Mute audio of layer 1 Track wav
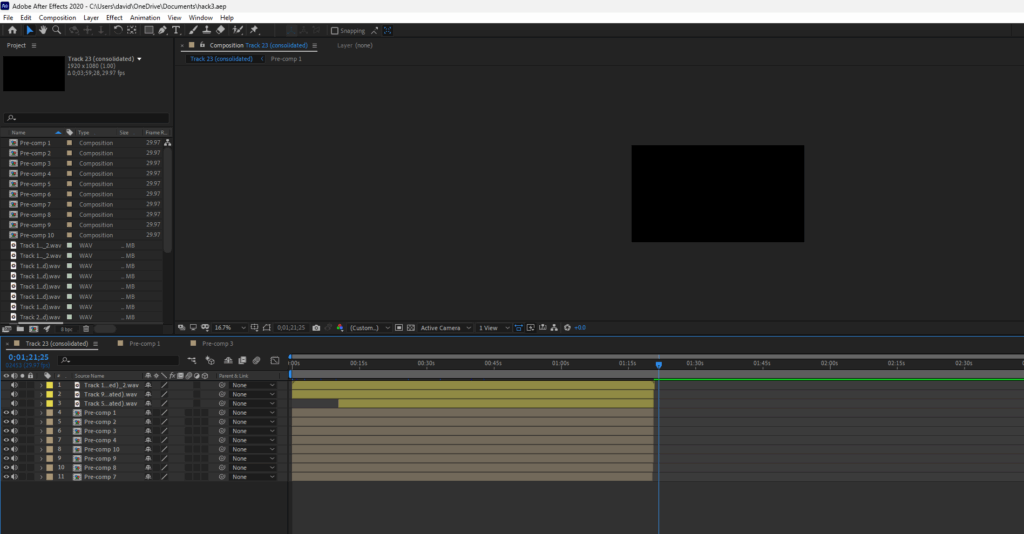 point(14,385)
